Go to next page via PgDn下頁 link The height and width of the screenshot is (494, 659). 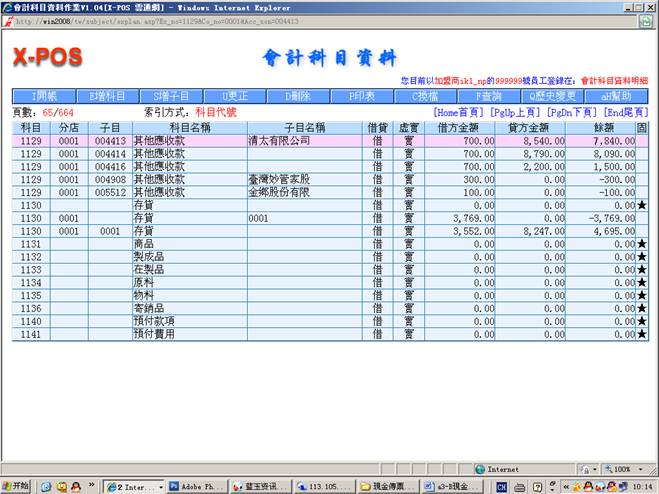tap(570, 113)
